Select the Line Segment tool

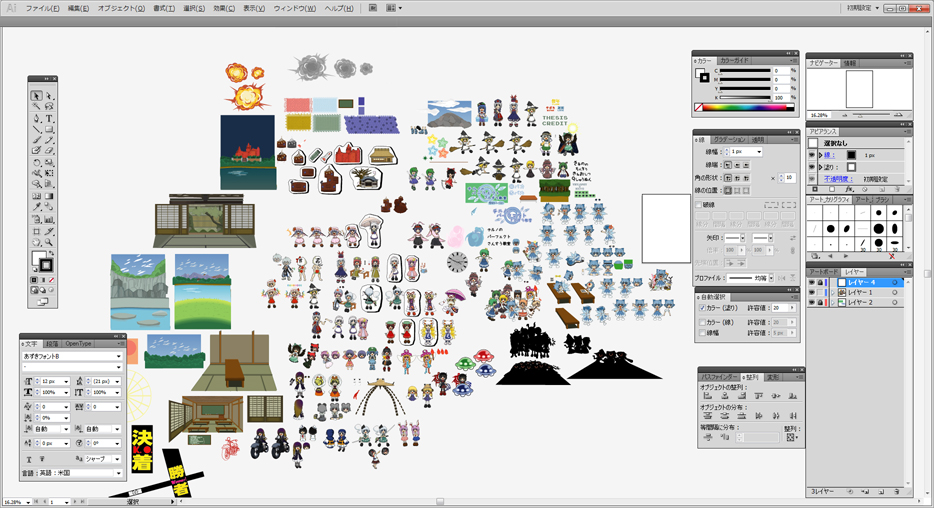pos(36,129)
